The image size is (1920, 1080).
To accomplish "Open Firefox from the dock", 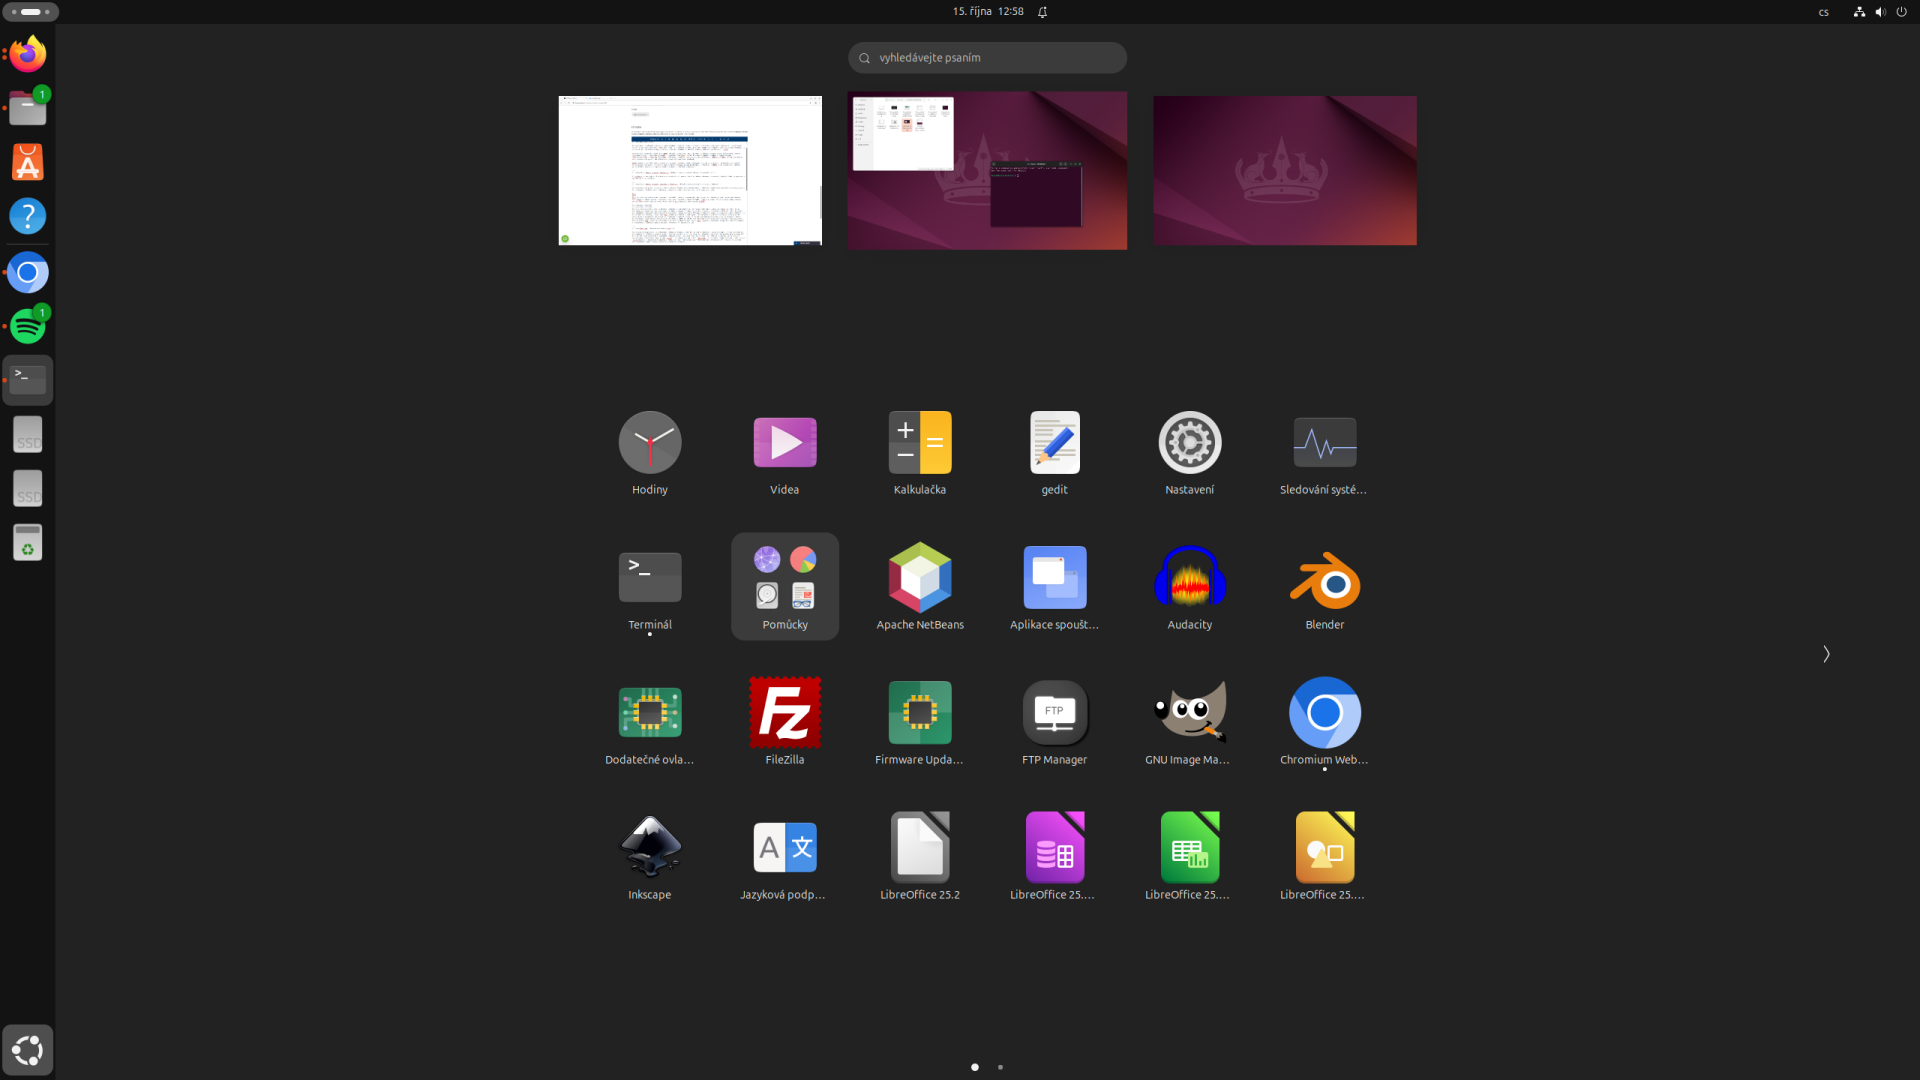I will 27,54.
